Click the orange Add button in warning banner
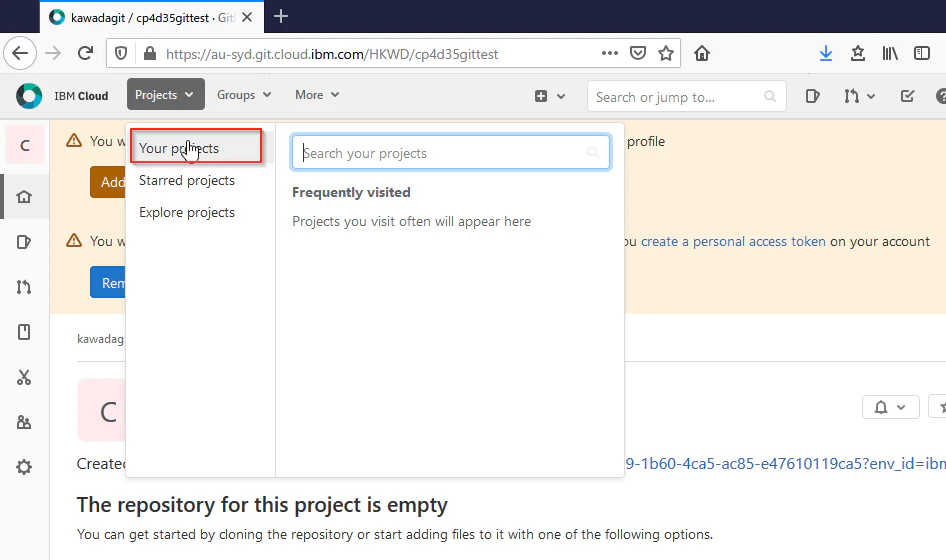This screenshot has width=946, height=560. [x=108, y=182]
